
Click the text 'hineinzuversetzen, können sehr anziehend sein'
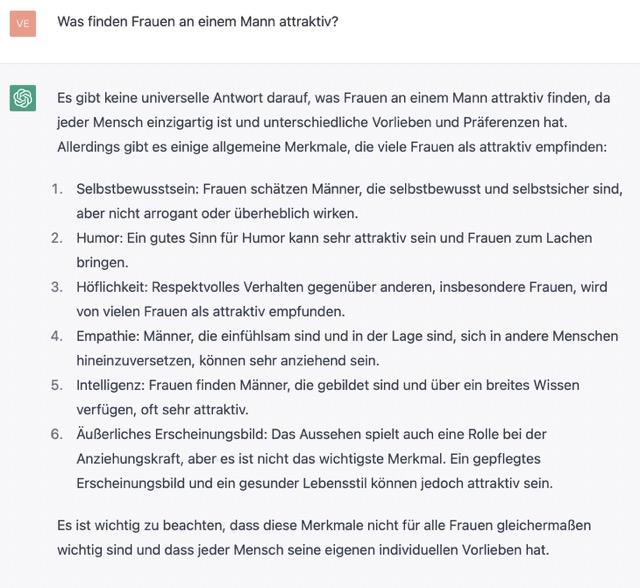coord(227,360)
